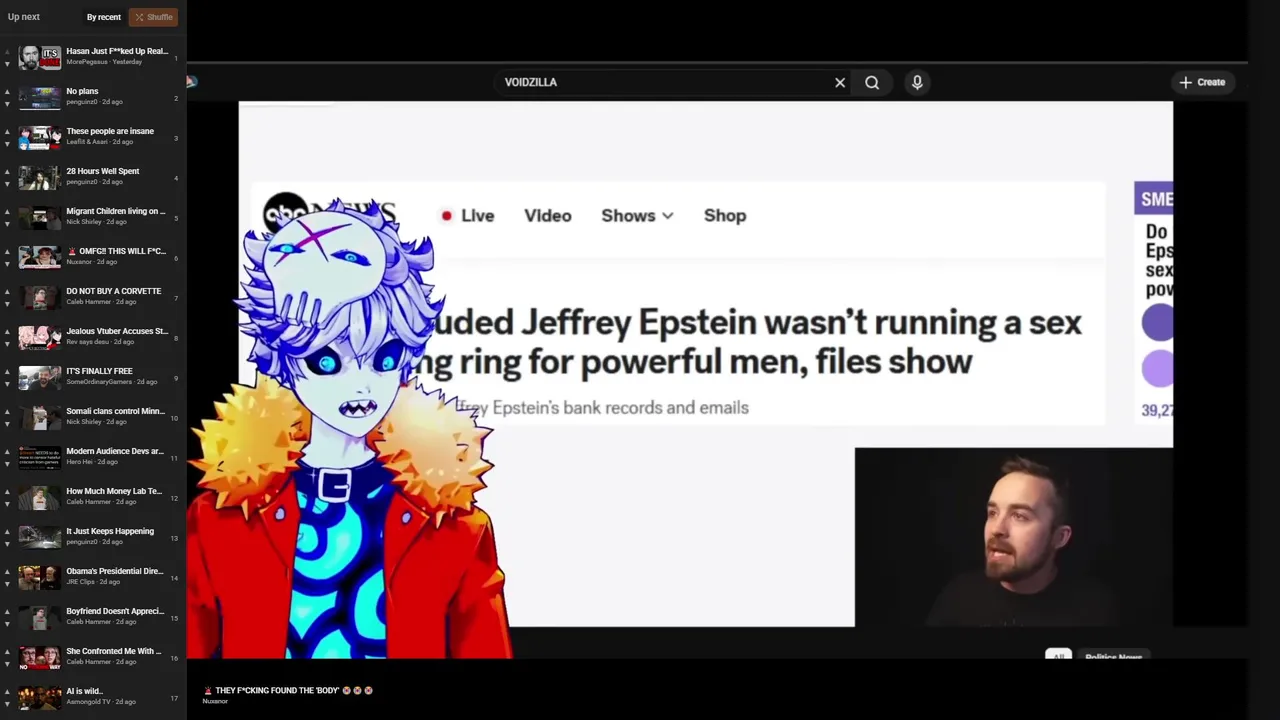Move 'IT'S FINALLY FREE' down in queue
The image size is (1280, 720).
7,384
